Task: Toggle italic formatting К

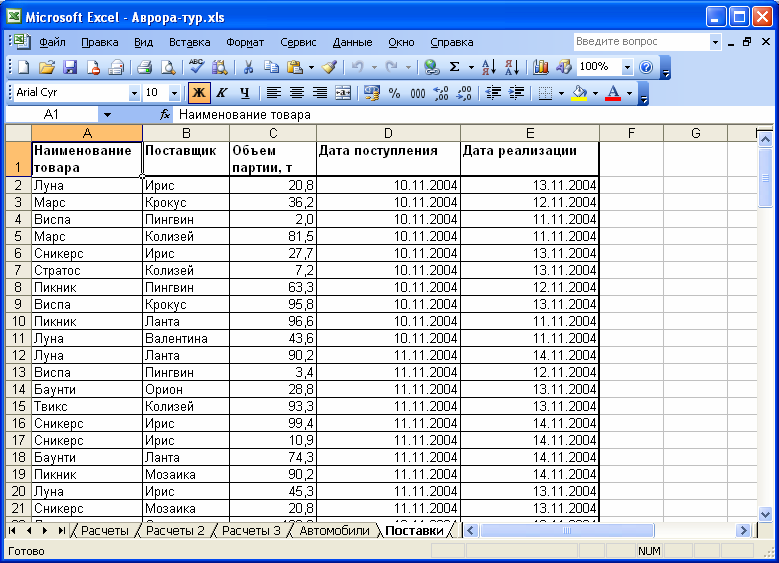Action: (222, 92)
